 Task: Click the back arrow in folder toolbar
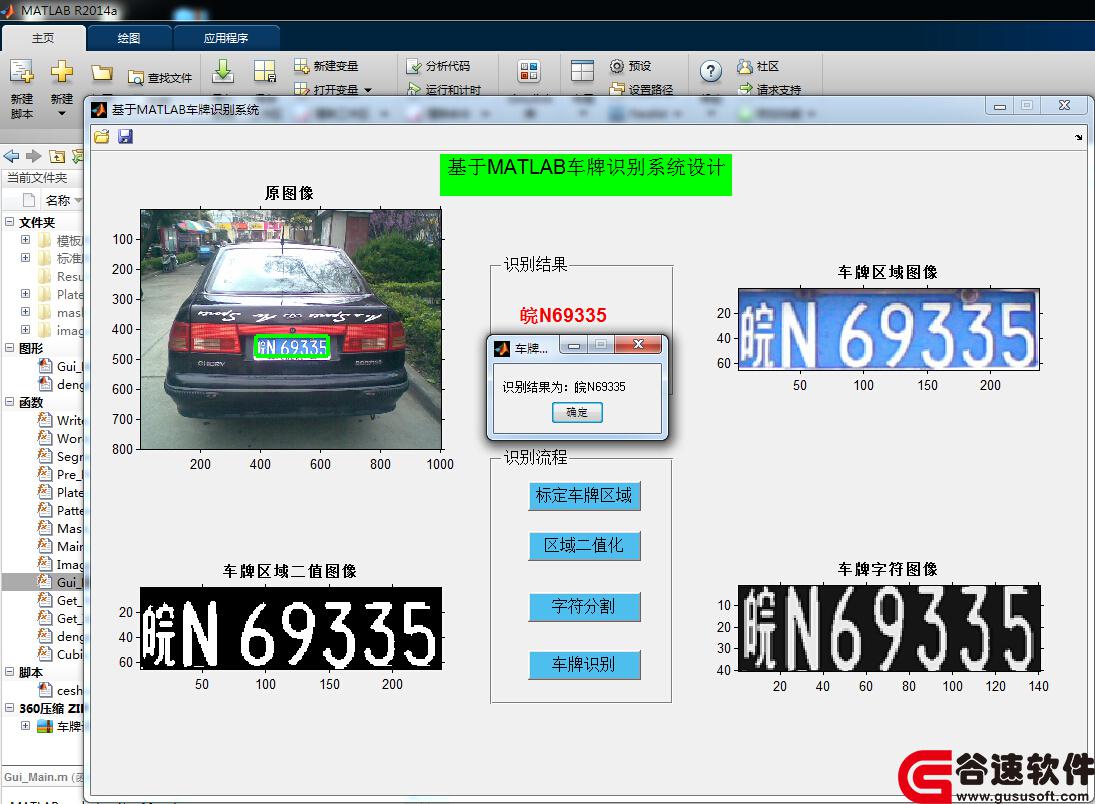click(11, 156)
